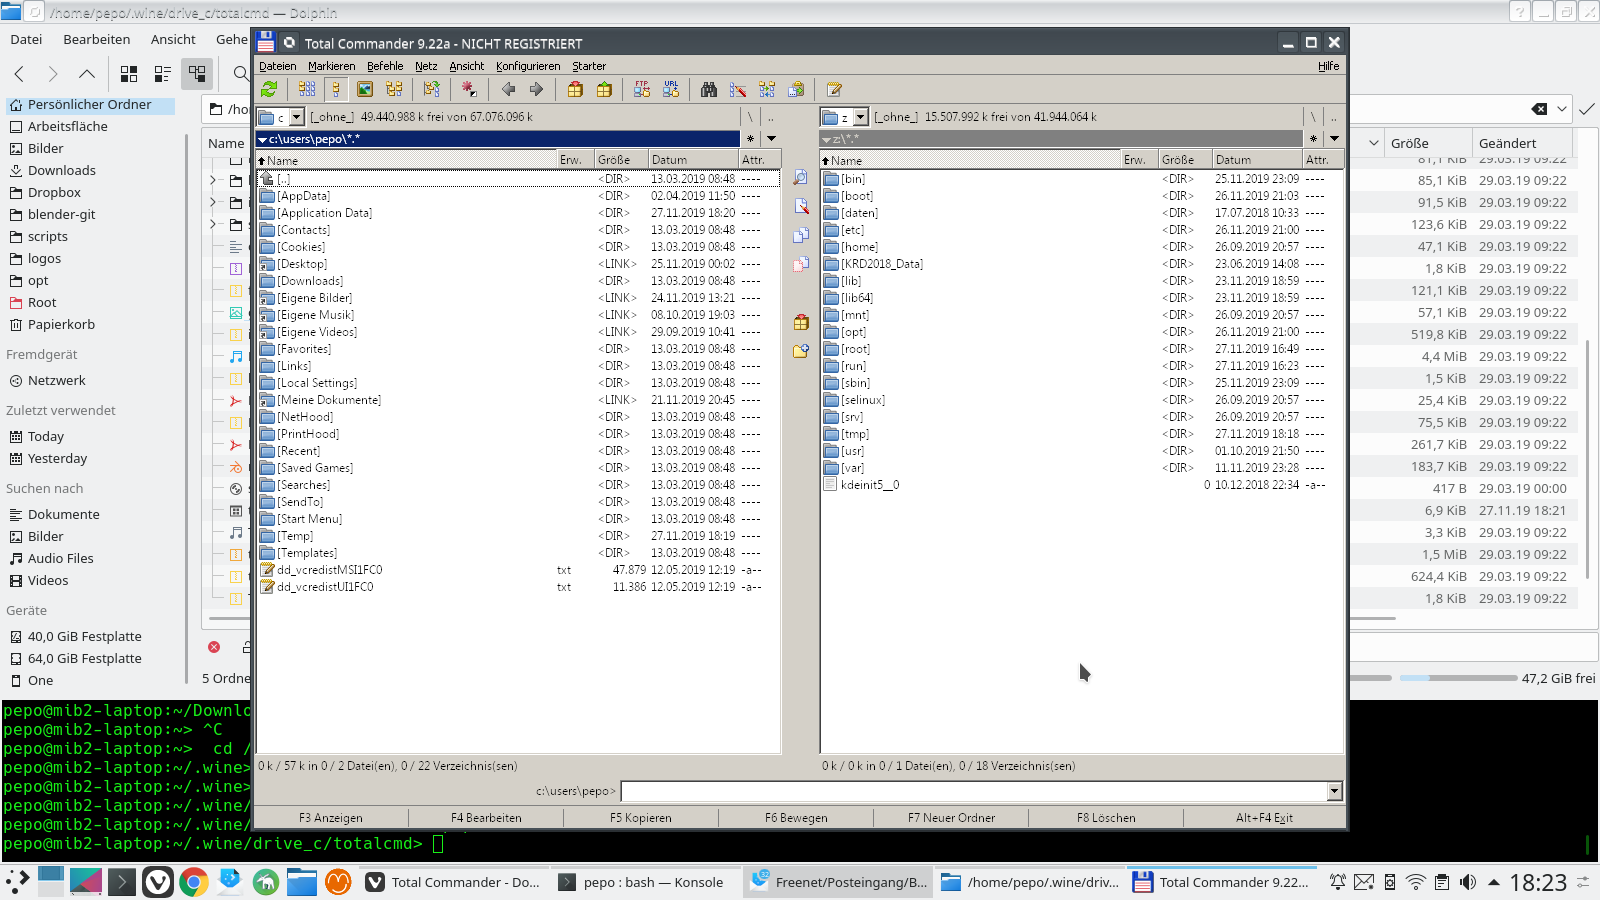This screenshot has width=1600, height=900.
Task: Open Vivaldi launcher in the taskbar
Action: [x=158, y=882]
